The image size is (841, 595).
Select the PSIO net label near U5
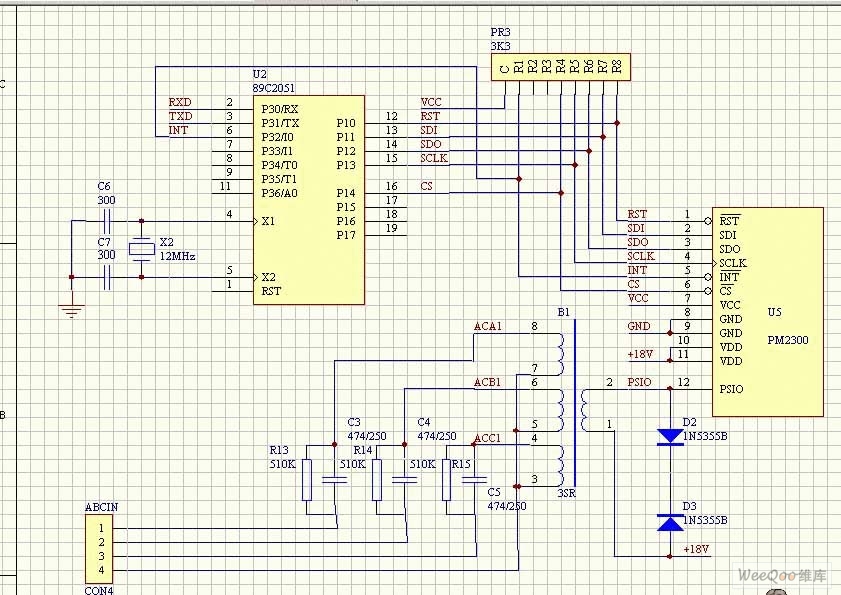tap(639, 382)
